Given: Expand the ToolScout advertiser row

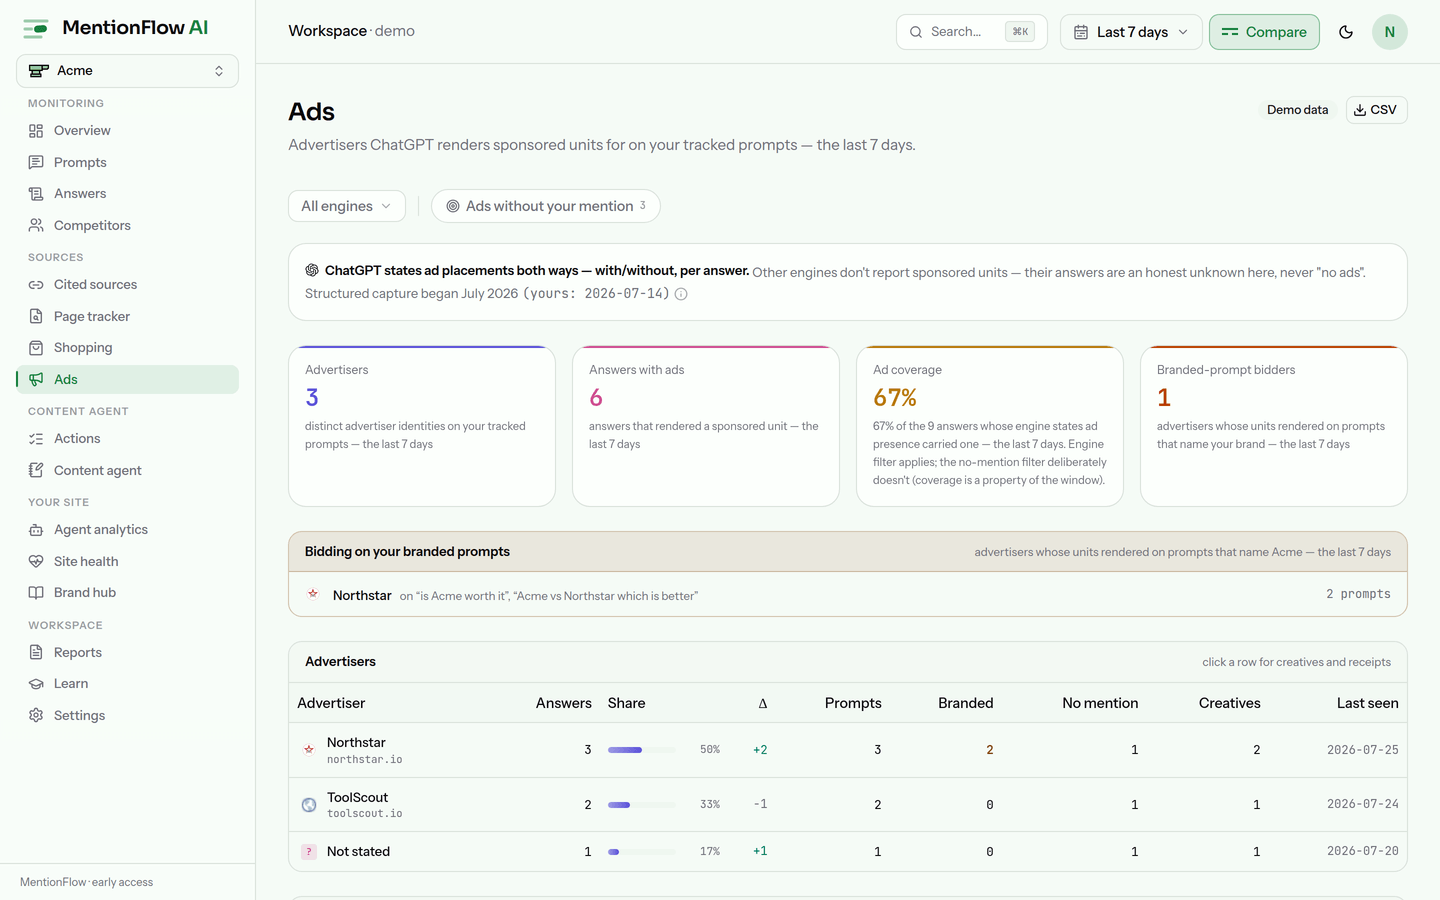Looking at the screenshot, I should (848, 804).
